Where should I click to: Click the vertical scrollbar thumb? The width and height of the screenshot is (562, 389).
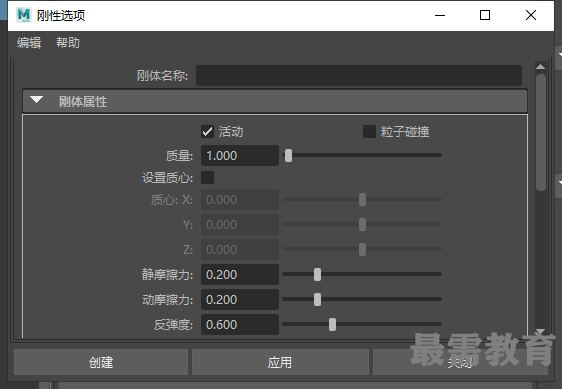pyautogui.click(x=541, y=132)
